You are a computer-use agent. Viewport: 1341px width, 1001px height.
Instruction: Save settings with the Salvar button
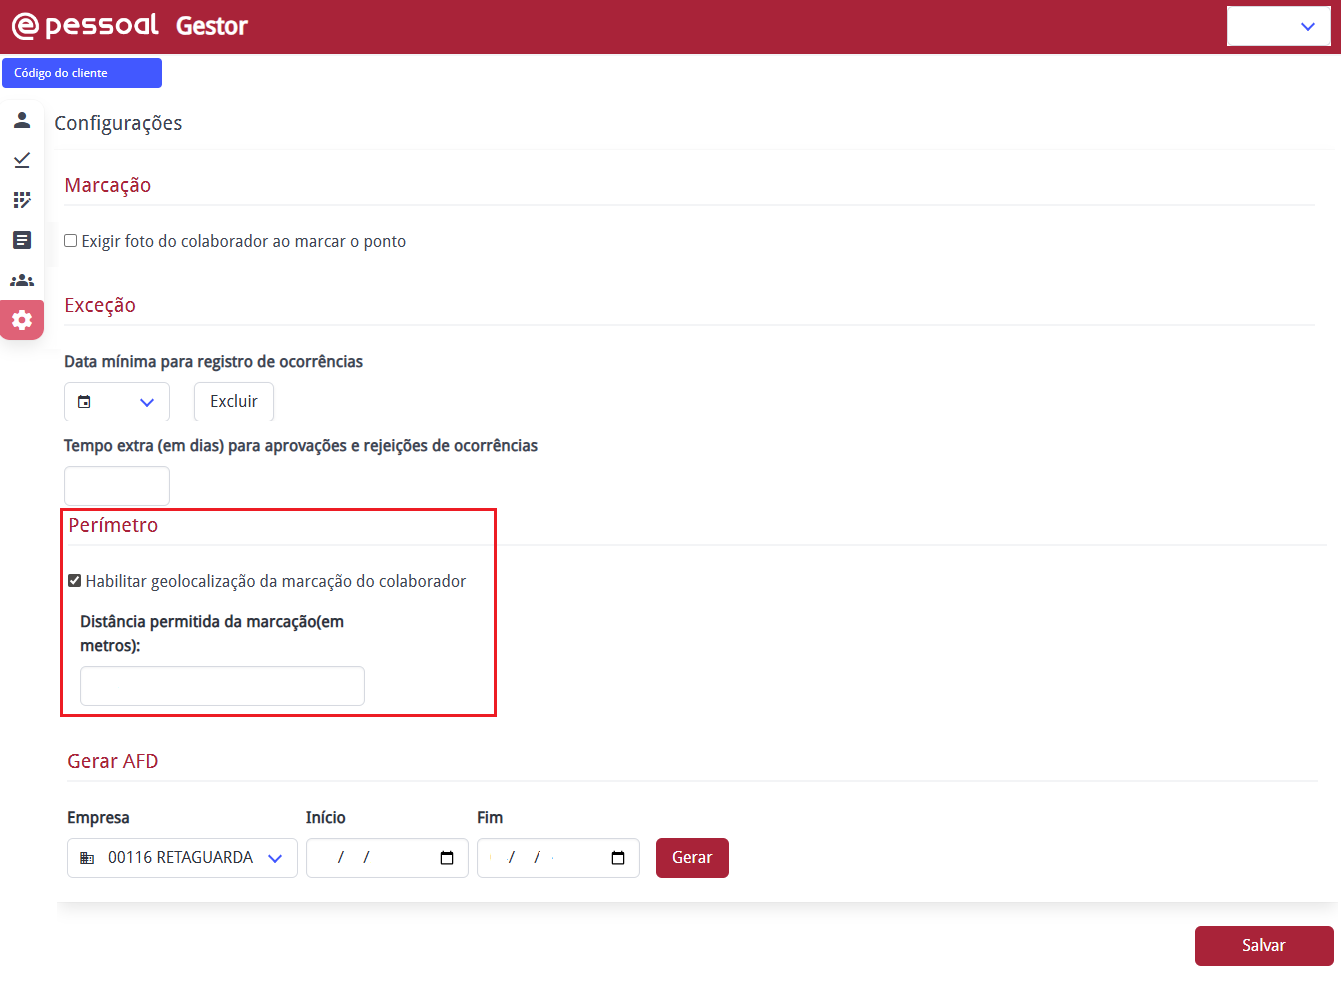point(1264,946)
